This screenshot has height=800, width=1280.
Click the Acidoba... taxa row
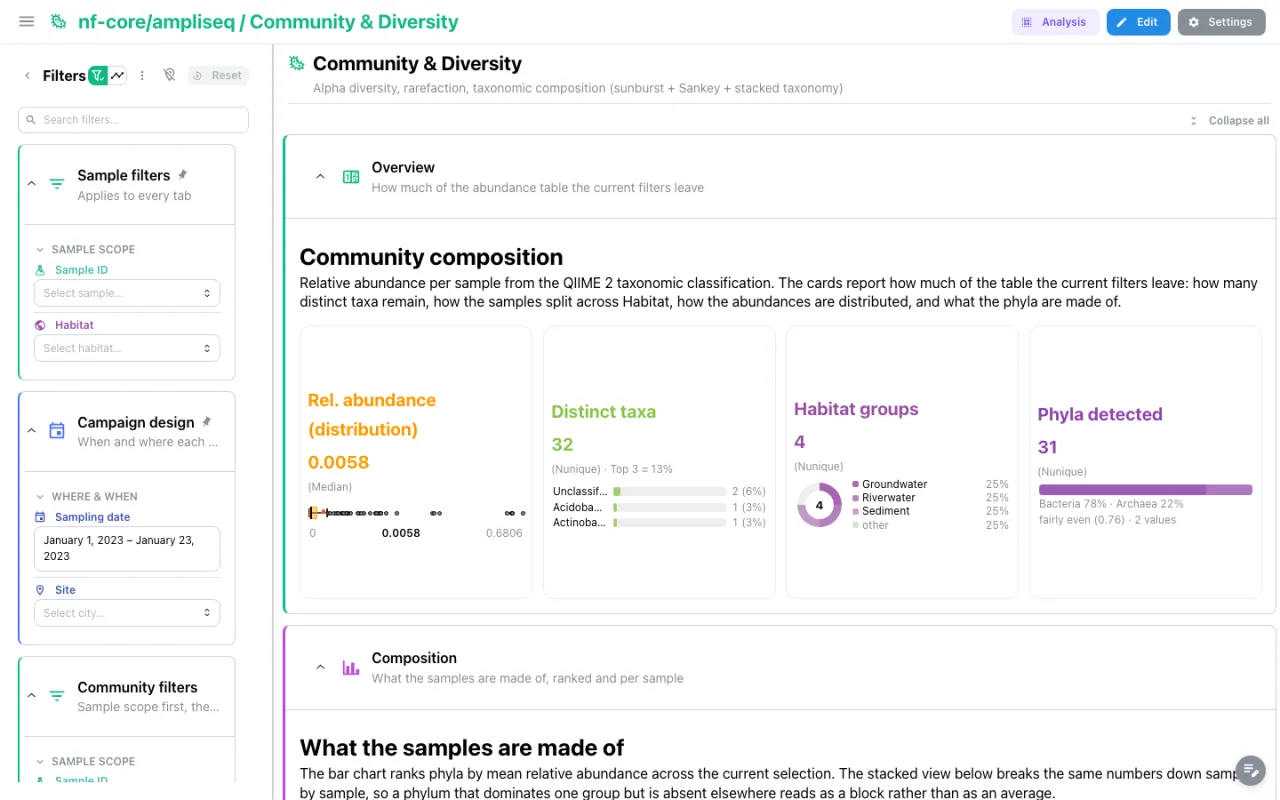tap(659, 507)
